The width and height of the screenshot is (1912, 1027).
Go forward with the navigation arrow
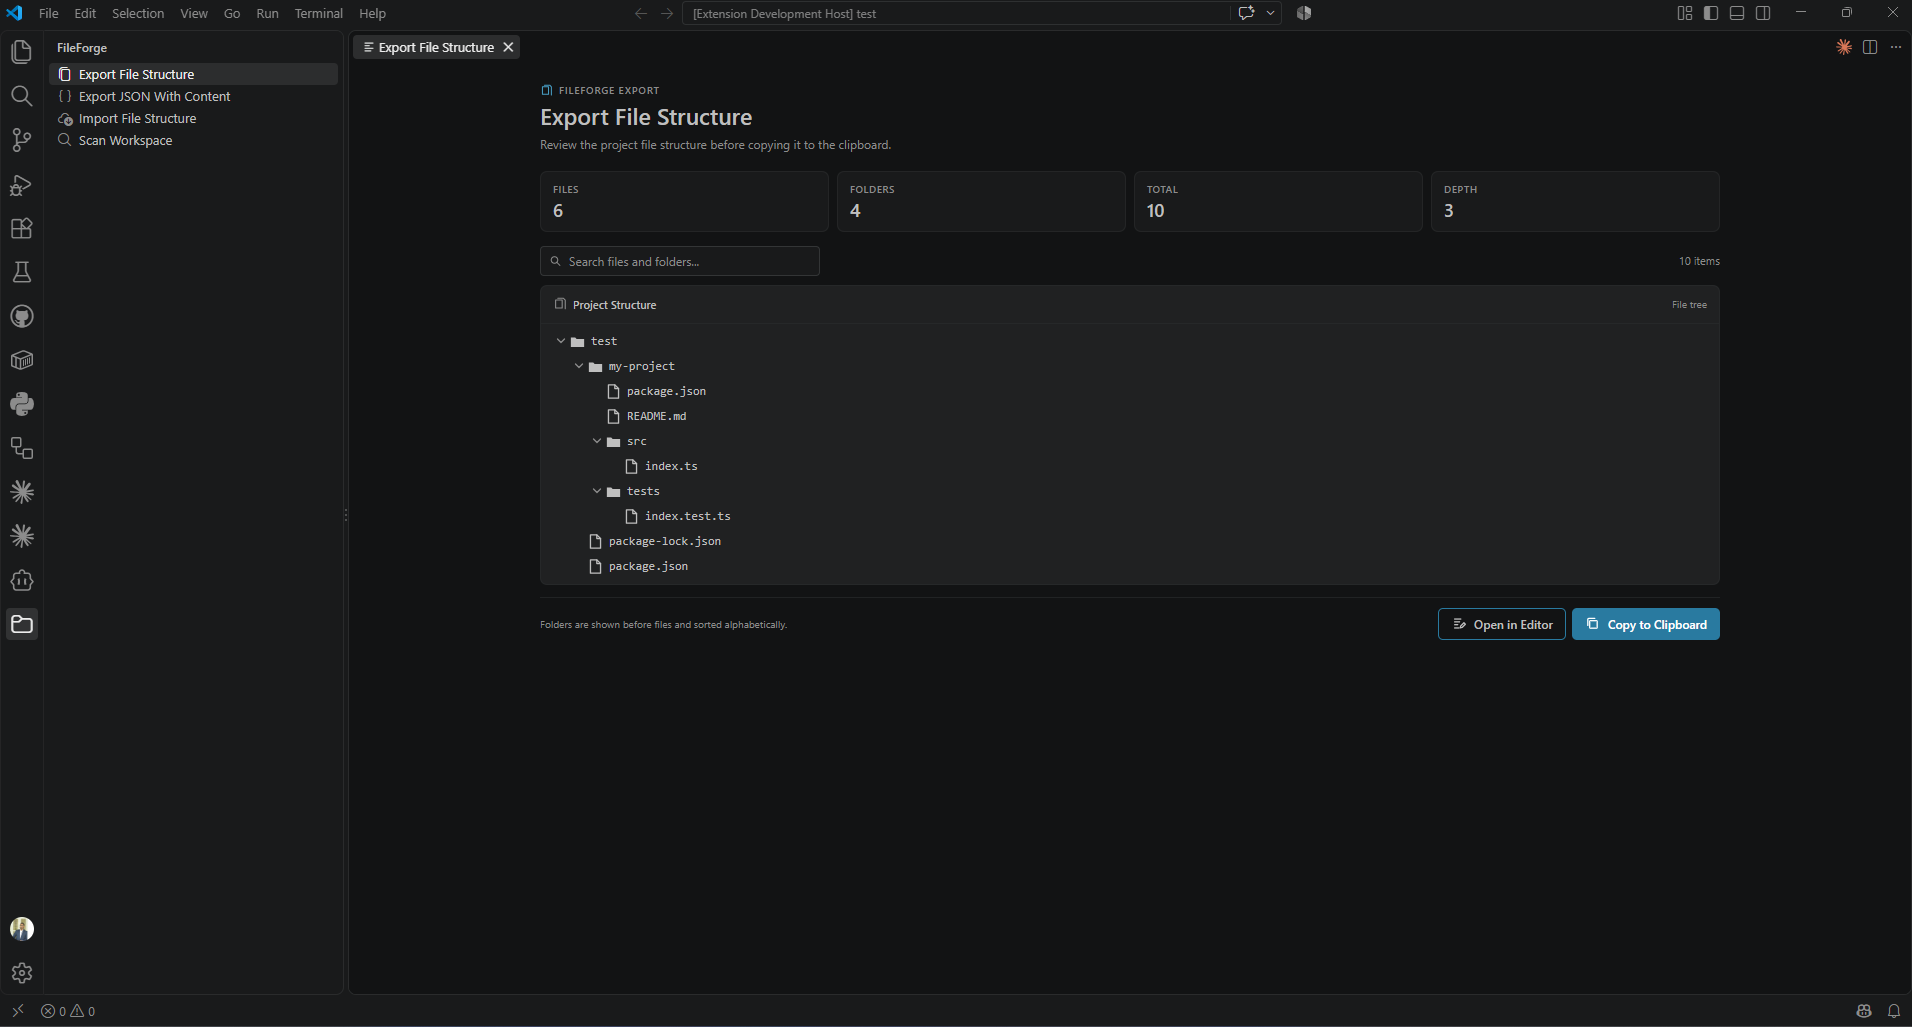coord(667,13)
